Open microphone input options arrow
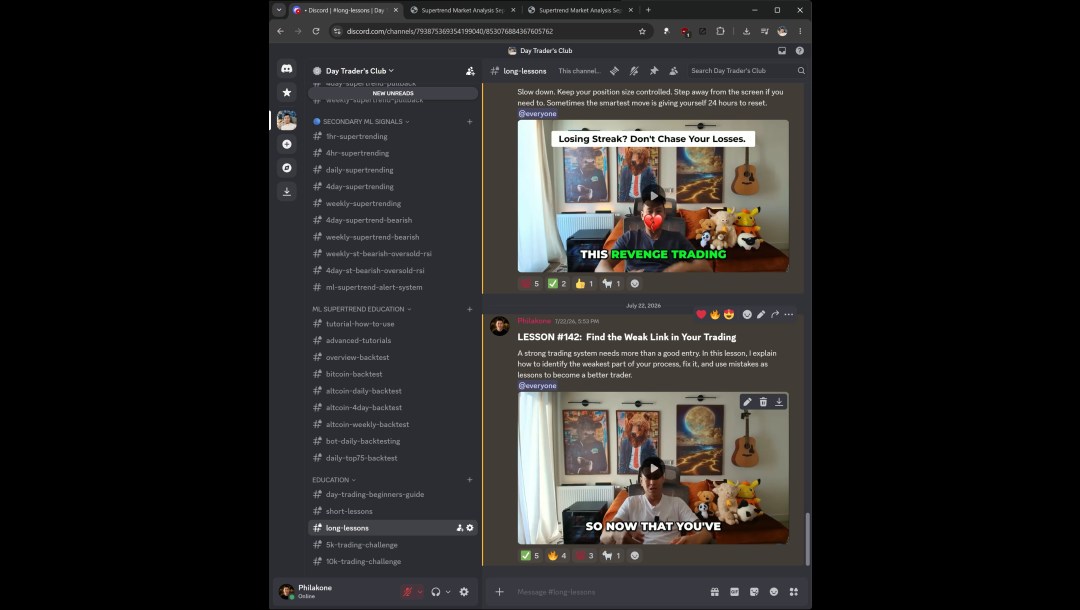Image resolution: width=1080 pixels, height=610 pixels. pos(420,591)
